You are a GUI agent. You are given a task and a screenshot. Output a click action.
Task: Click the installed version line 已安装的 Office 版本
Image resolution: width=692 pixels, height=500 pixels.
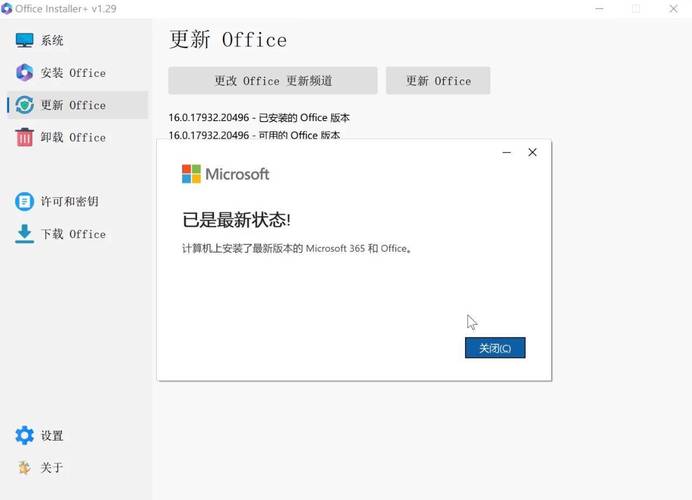tap(259, 118)
